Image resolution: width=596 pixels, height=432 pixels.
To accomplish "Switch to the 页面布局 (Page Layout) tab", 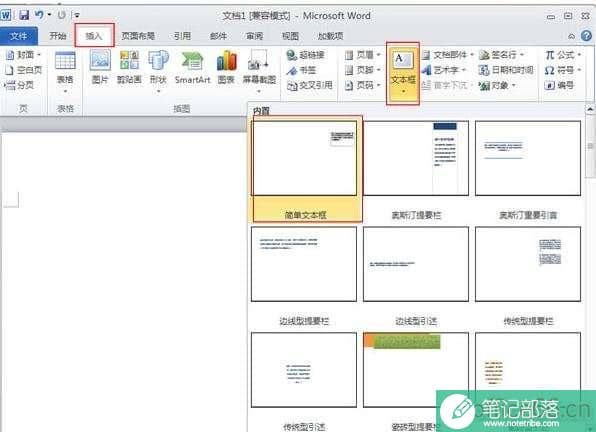I will pos(138,36).
